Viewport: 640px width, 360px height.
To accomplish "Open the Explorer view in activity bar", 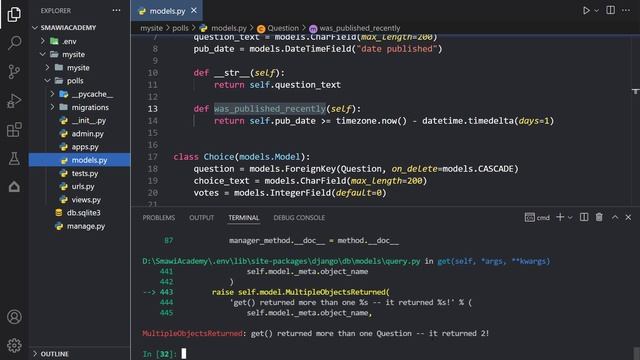I will coord(14,14).
